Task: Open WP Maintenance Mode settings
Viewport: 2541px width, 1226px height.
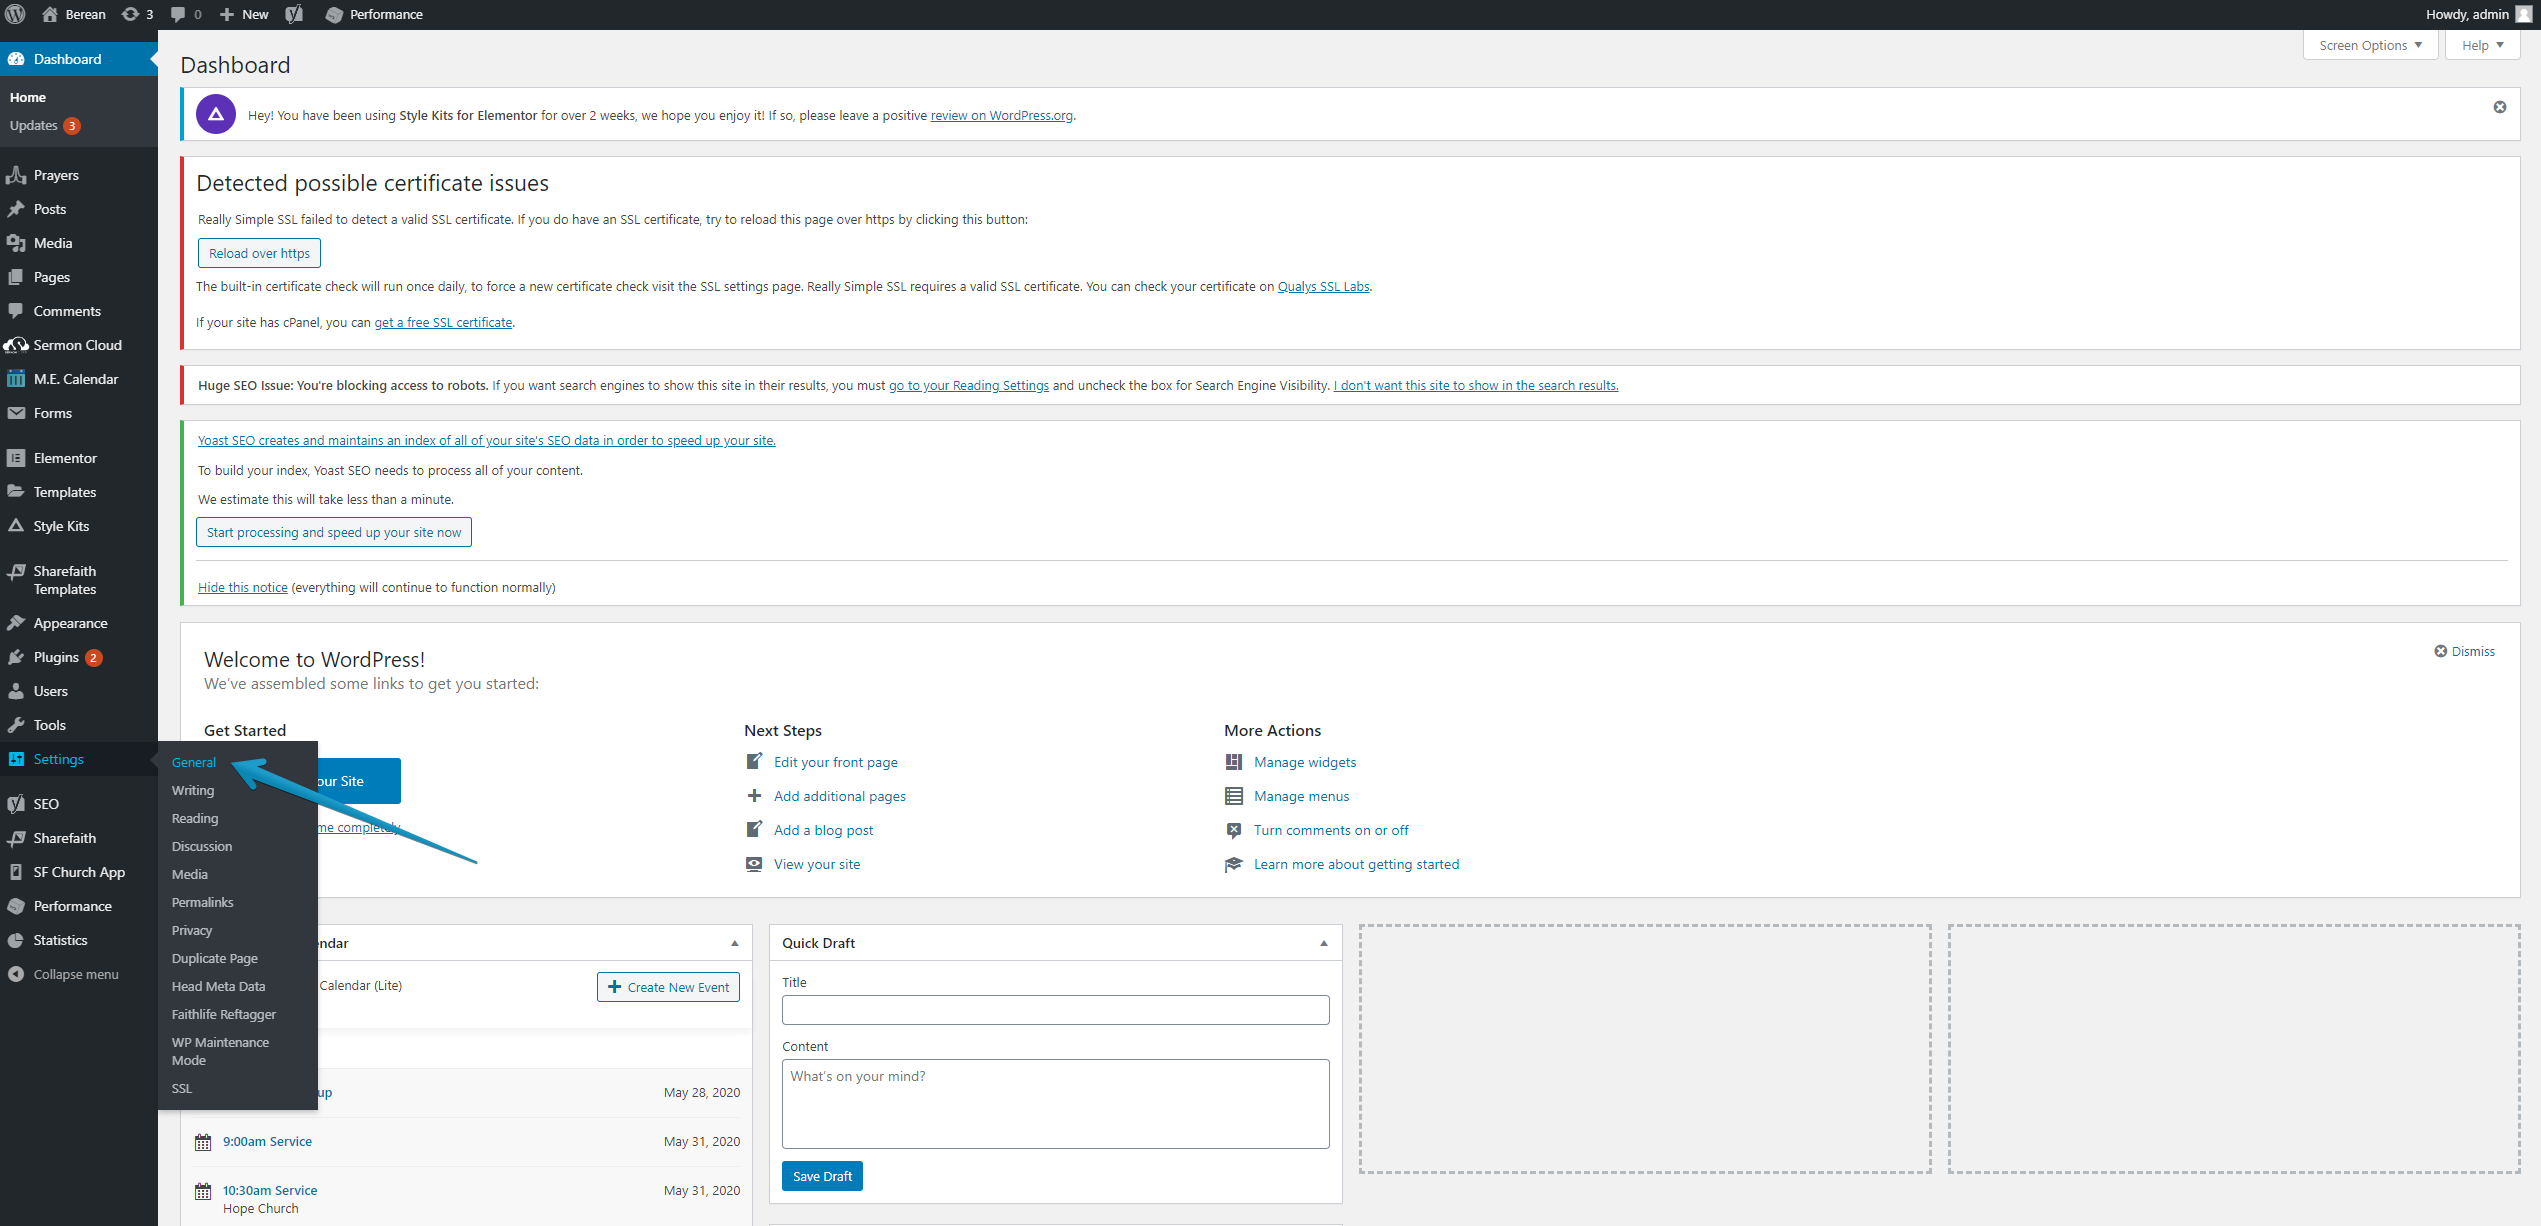Action: (221, 1051)
